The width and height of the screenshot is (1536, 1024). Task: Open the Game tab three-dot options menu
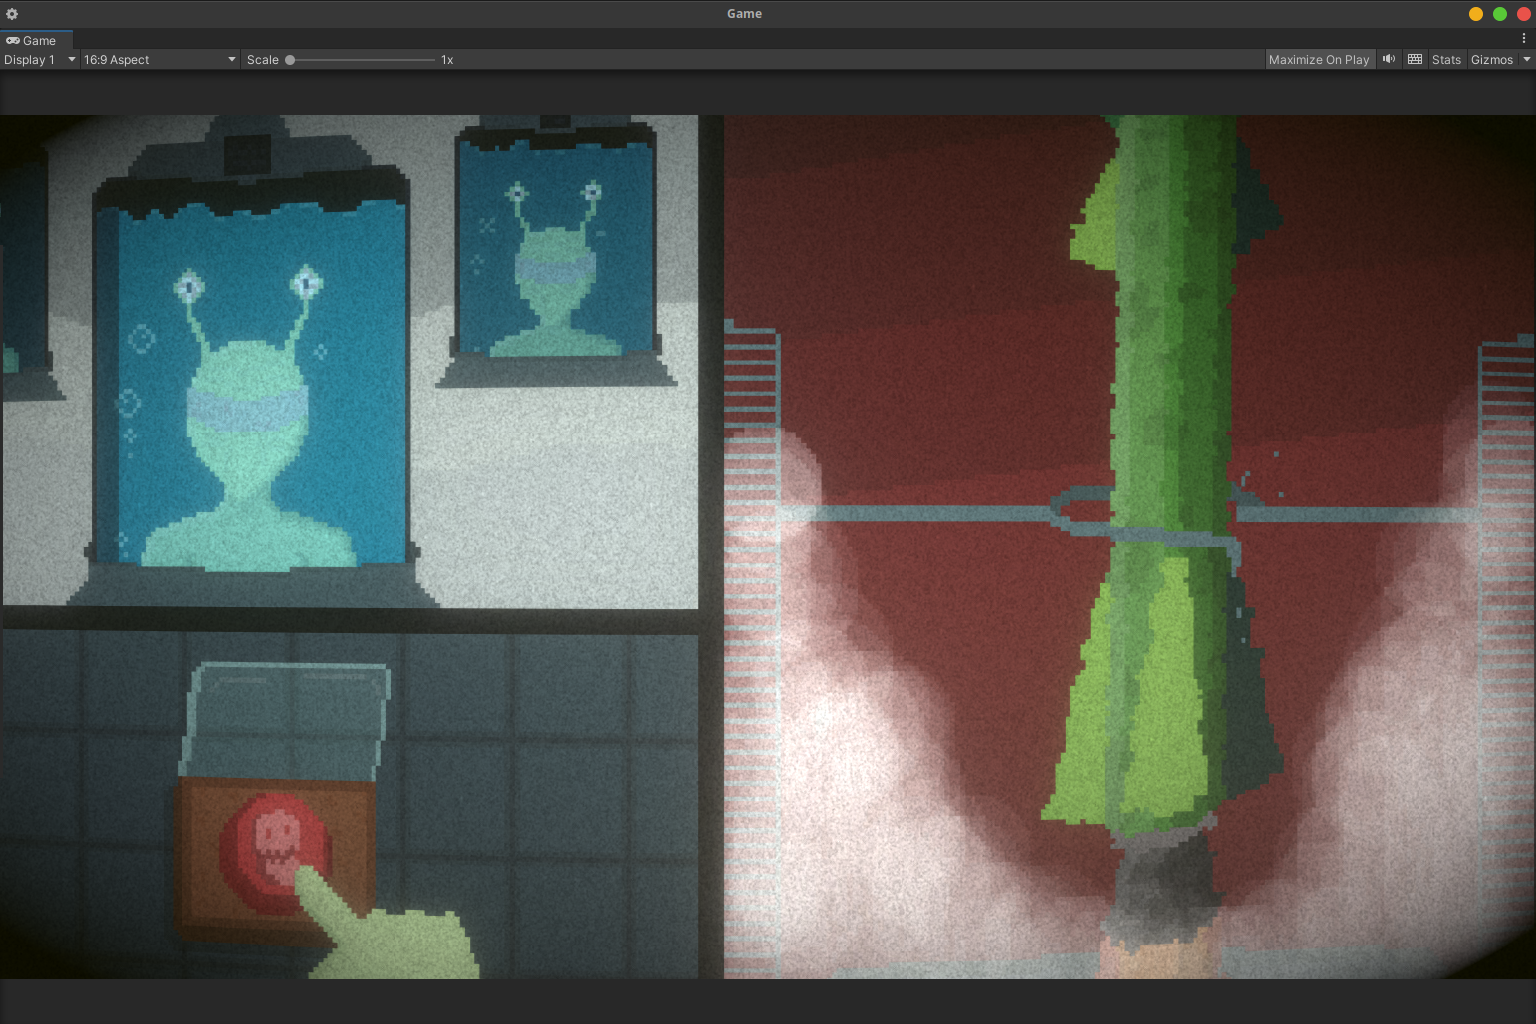(1524, 38)
